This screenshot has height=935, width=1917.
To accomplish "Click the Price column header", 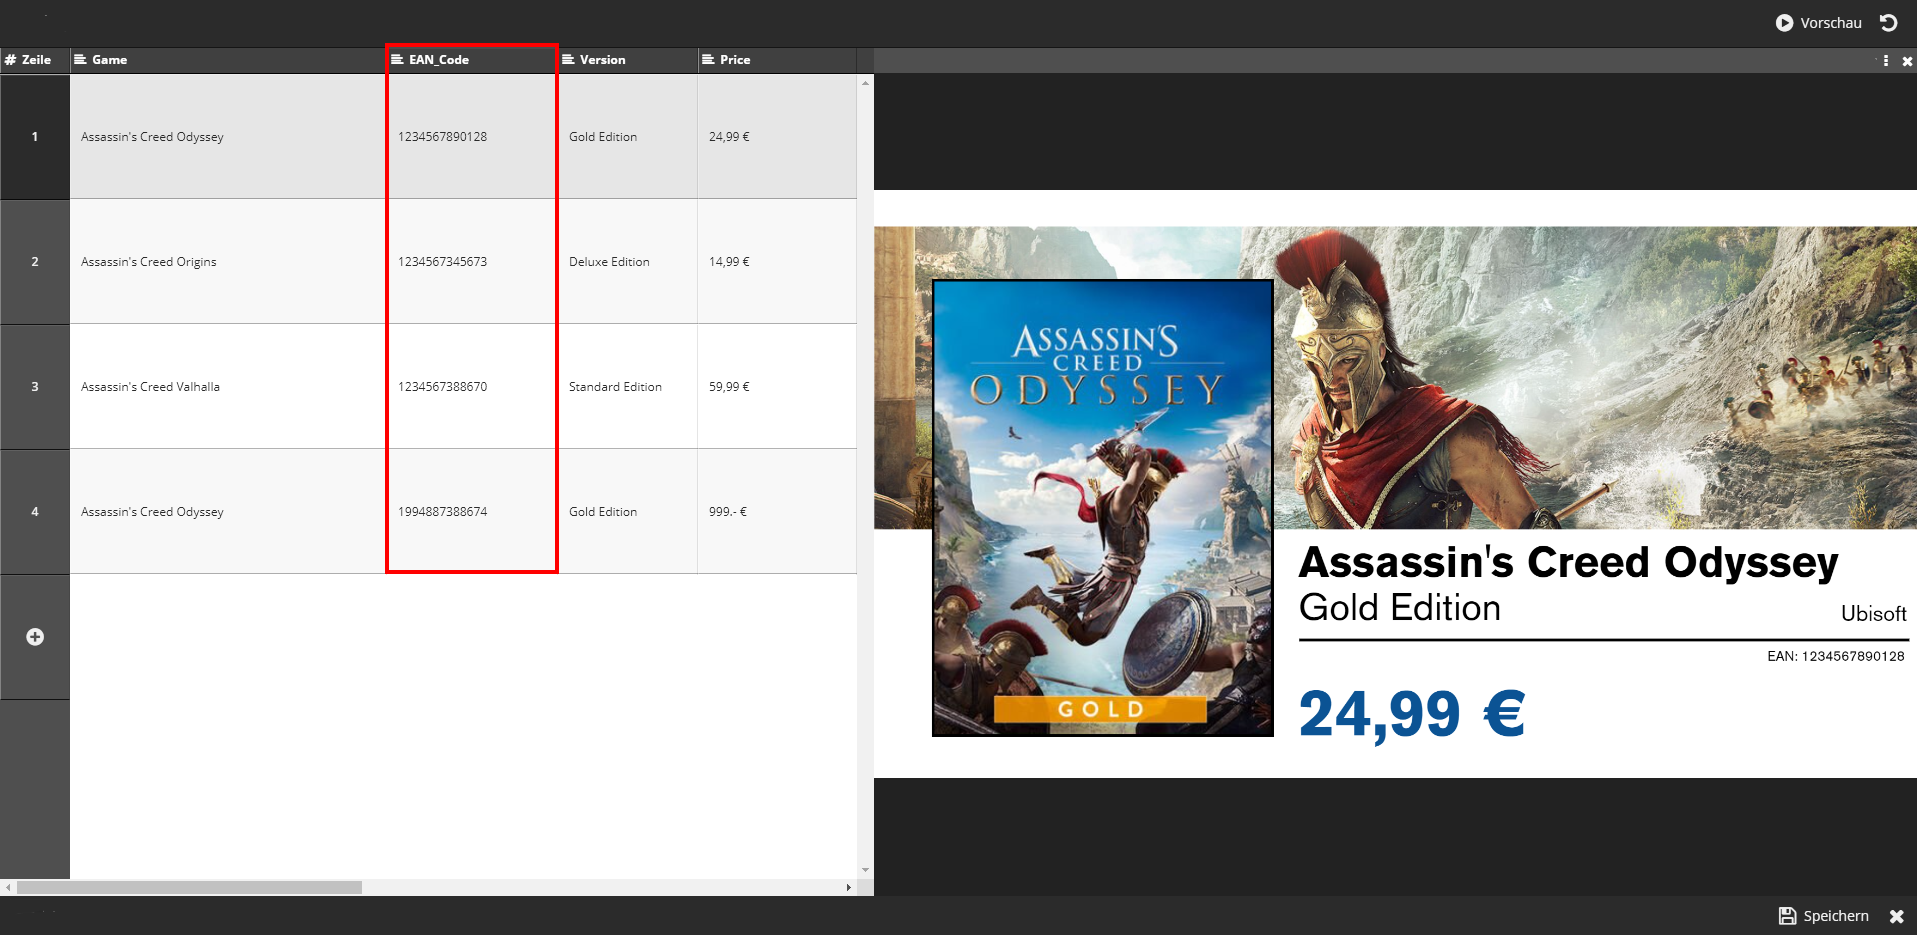I will [734, 60].
